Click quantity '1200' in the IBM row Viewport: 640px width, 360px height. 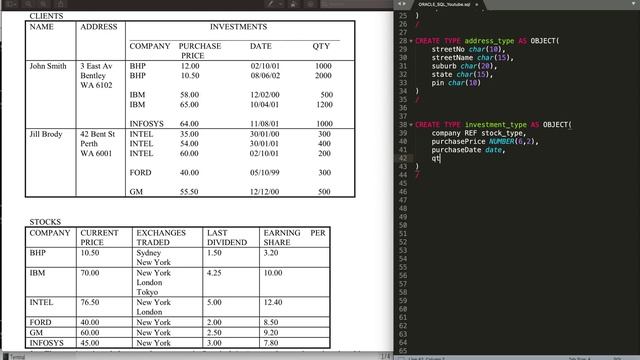point(324,104)
